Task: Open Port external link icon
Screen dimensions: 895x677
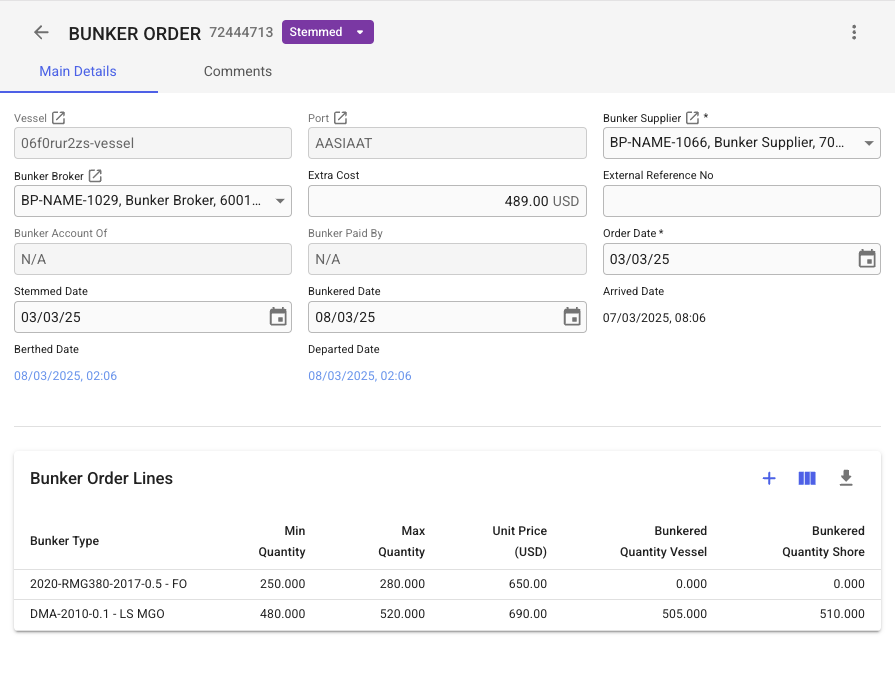Action: (x=340, y=118)
